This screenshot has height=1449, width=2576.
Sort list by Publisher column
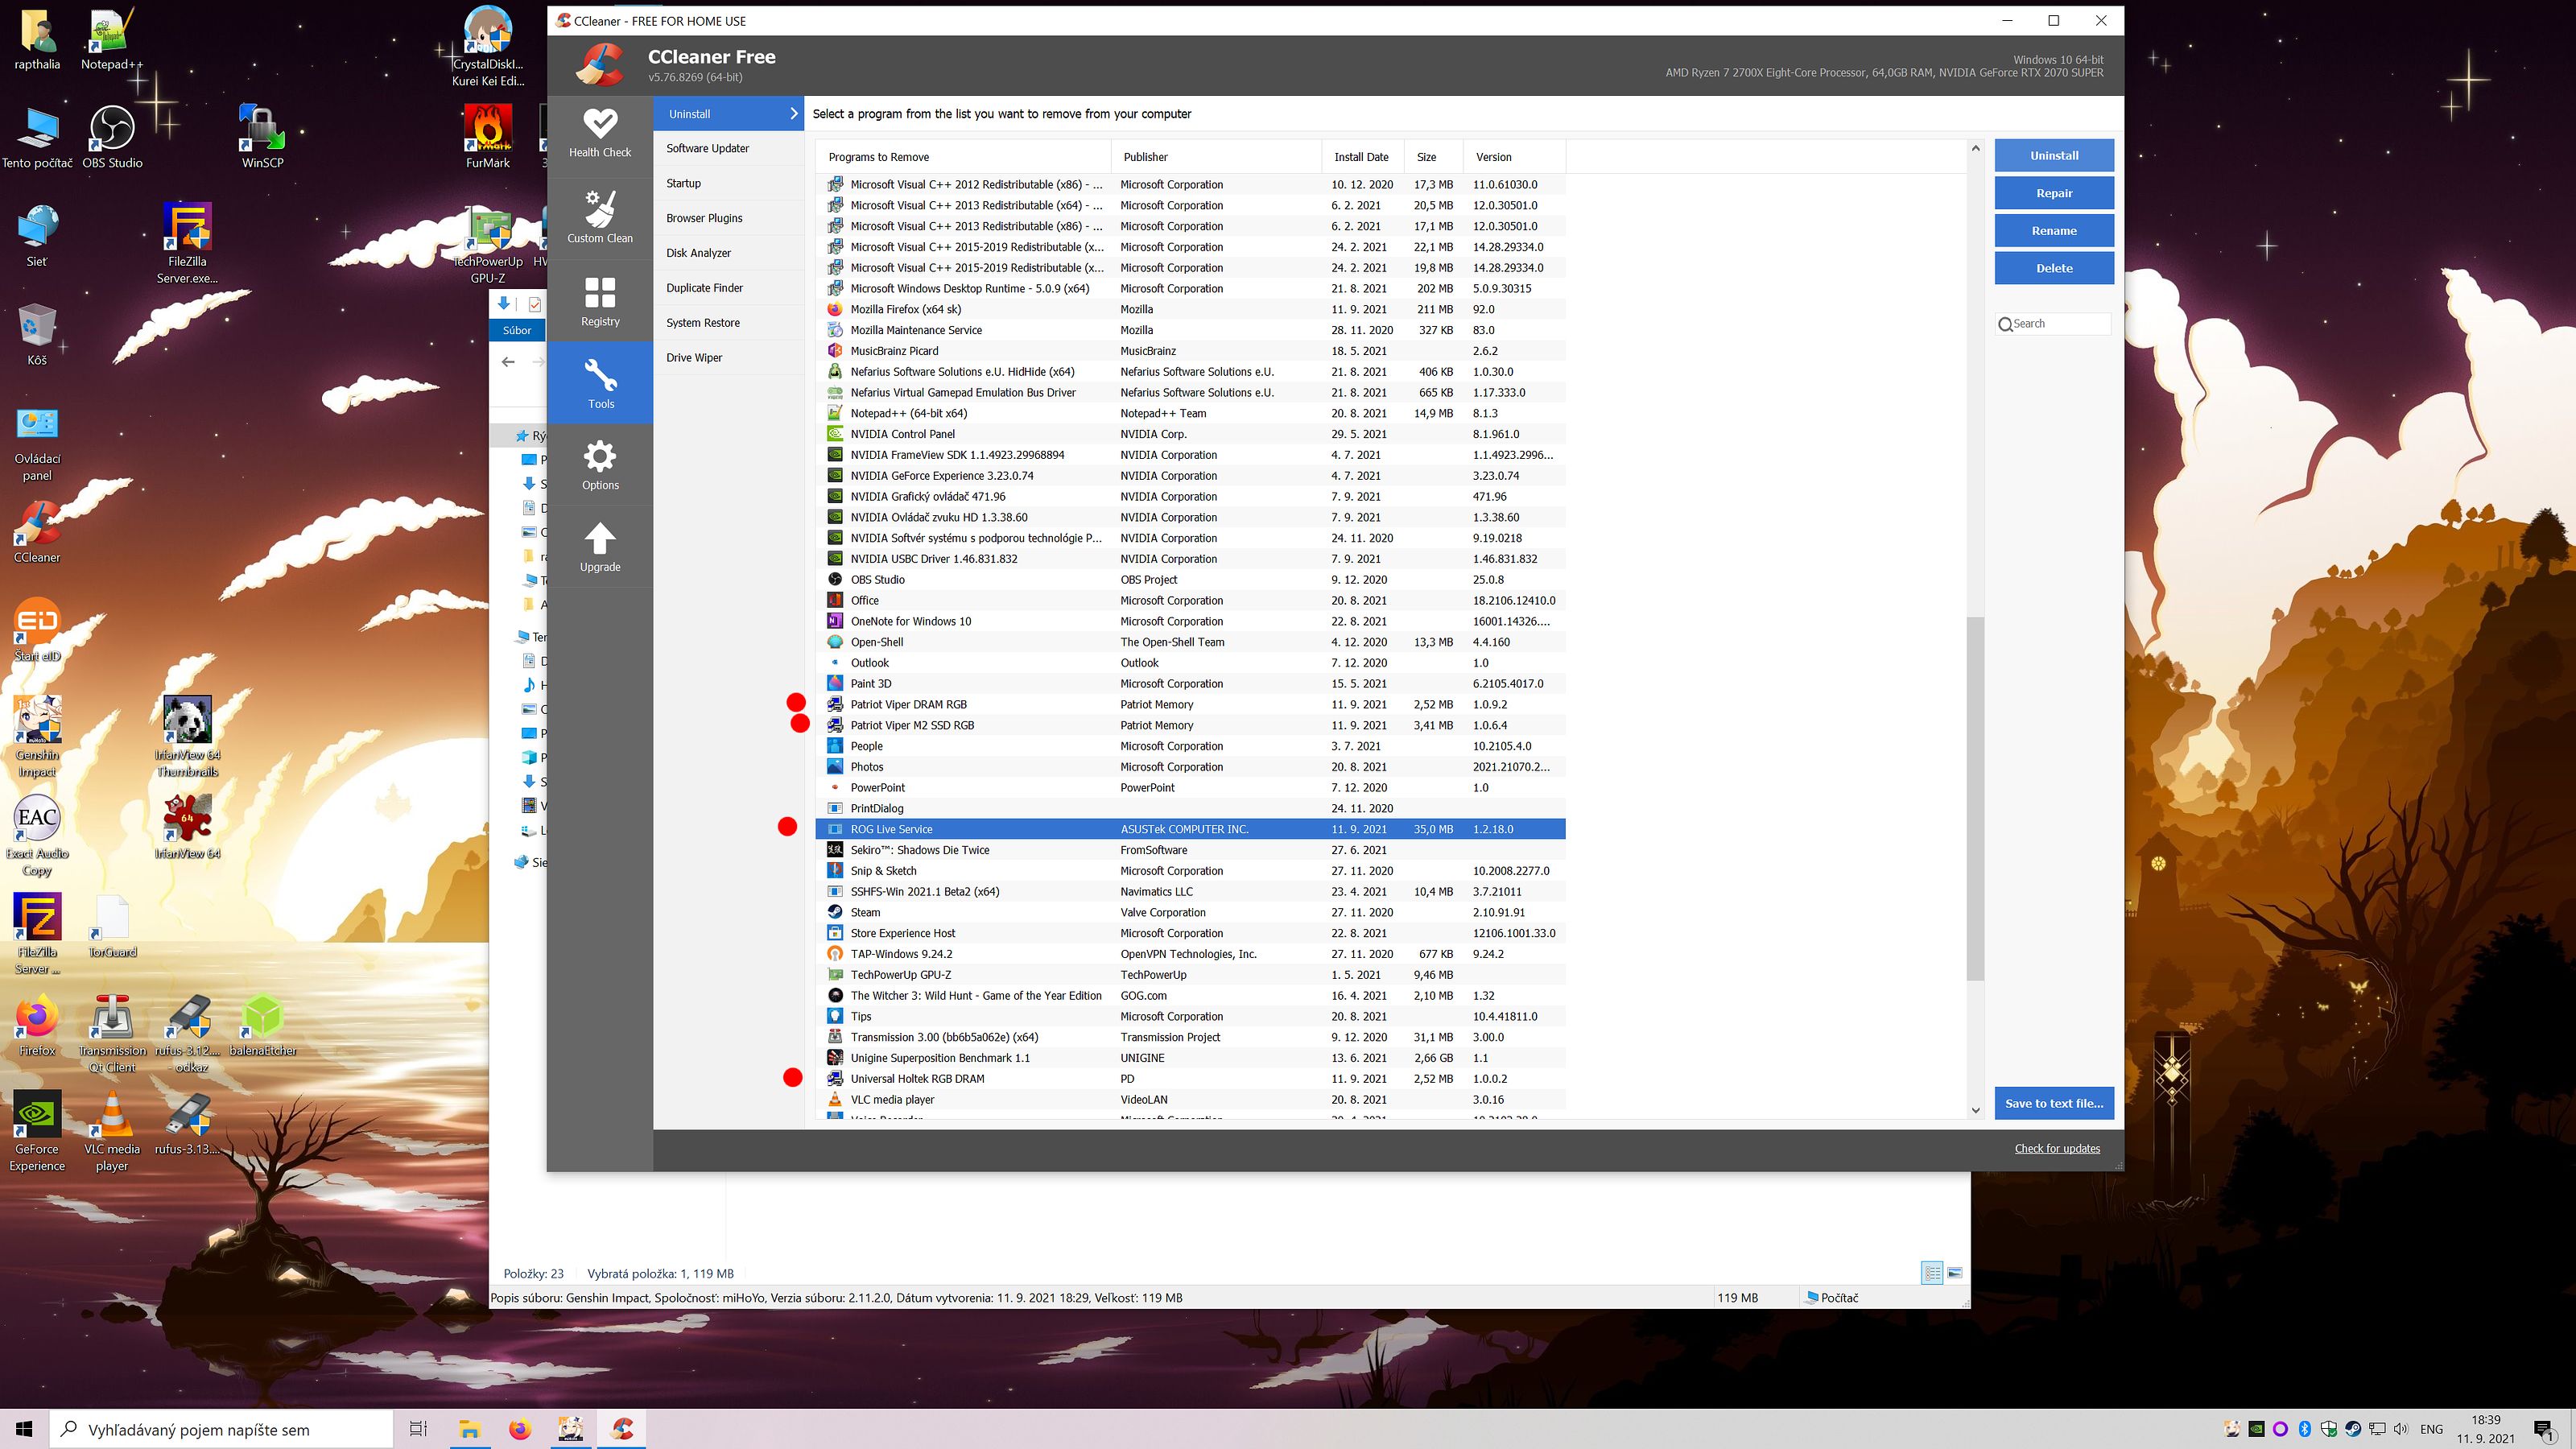coord(1217,157)
